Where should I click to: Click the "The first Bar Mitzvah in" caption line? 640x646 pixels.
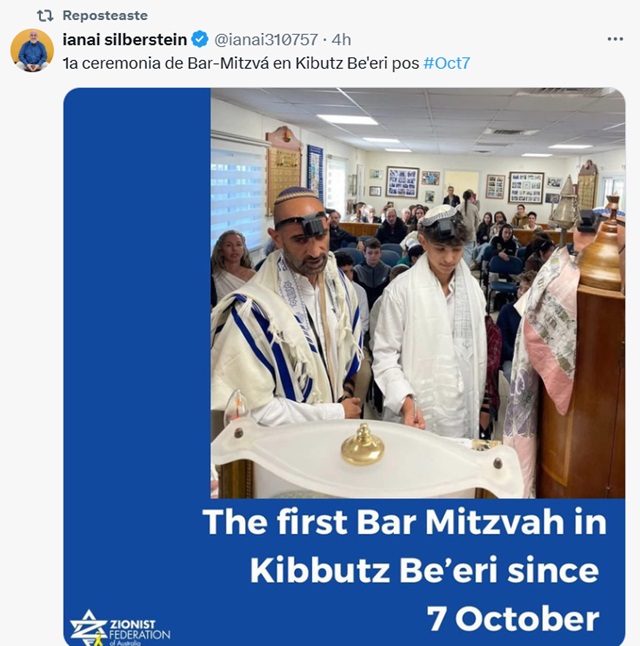point(404,523)
